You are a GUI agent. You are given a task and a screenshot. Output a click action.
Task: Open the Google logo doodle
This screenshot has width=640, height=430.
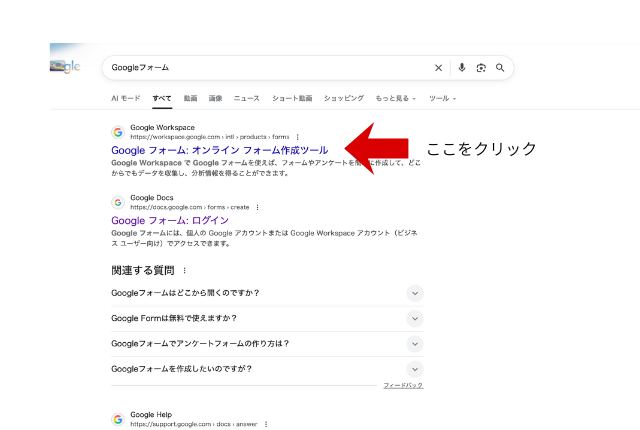coord(65,66)
